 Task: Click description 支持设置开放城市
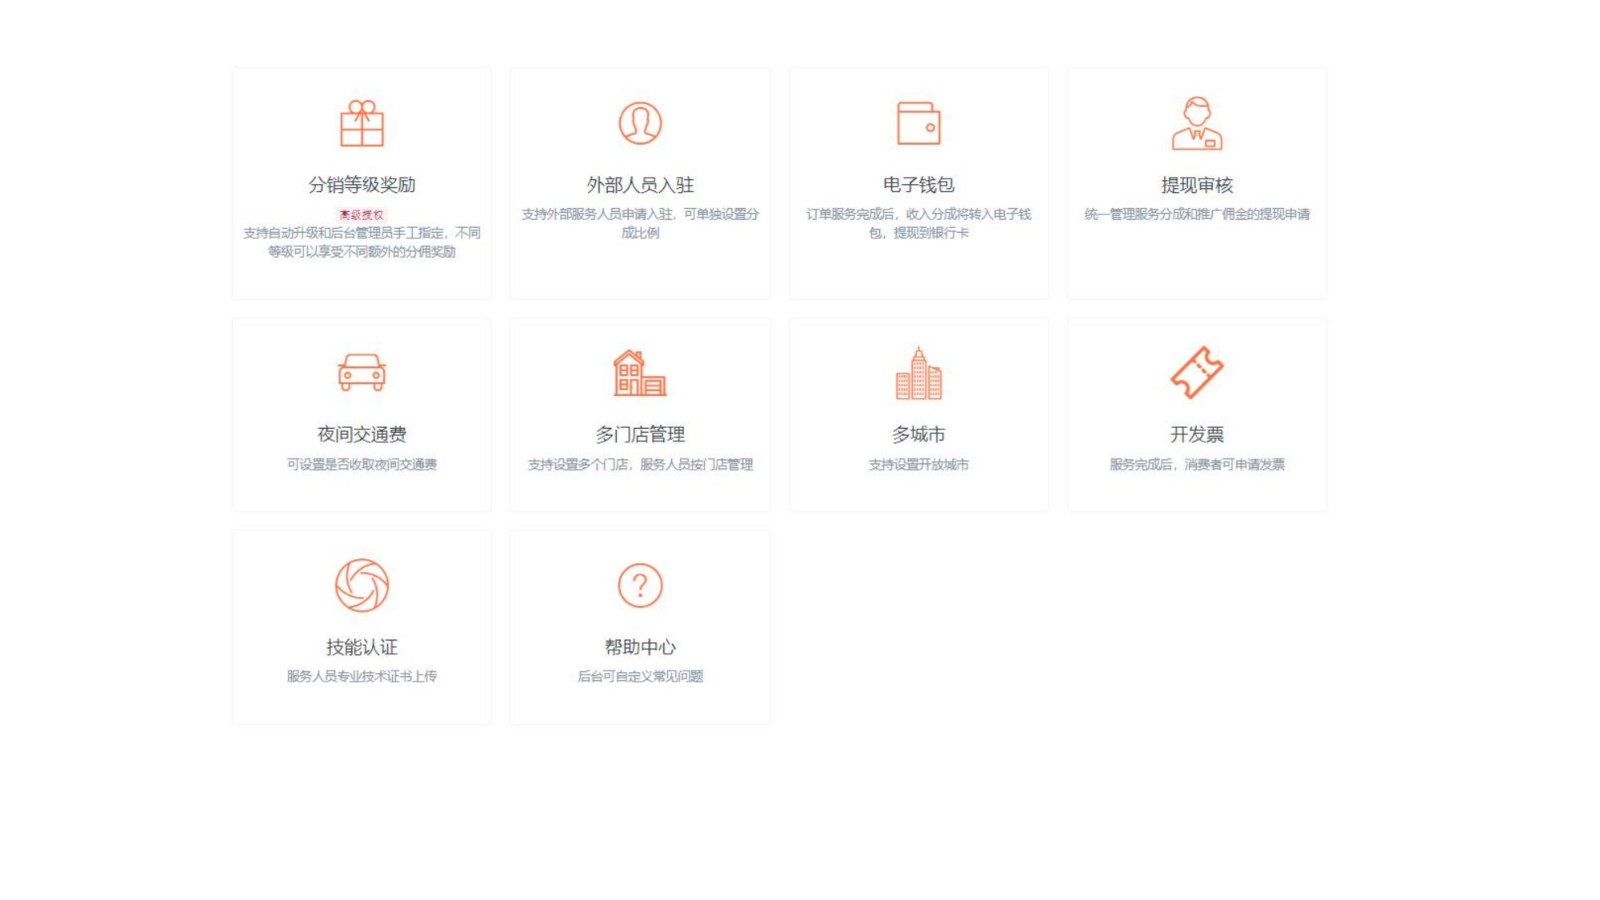point(918,464)
